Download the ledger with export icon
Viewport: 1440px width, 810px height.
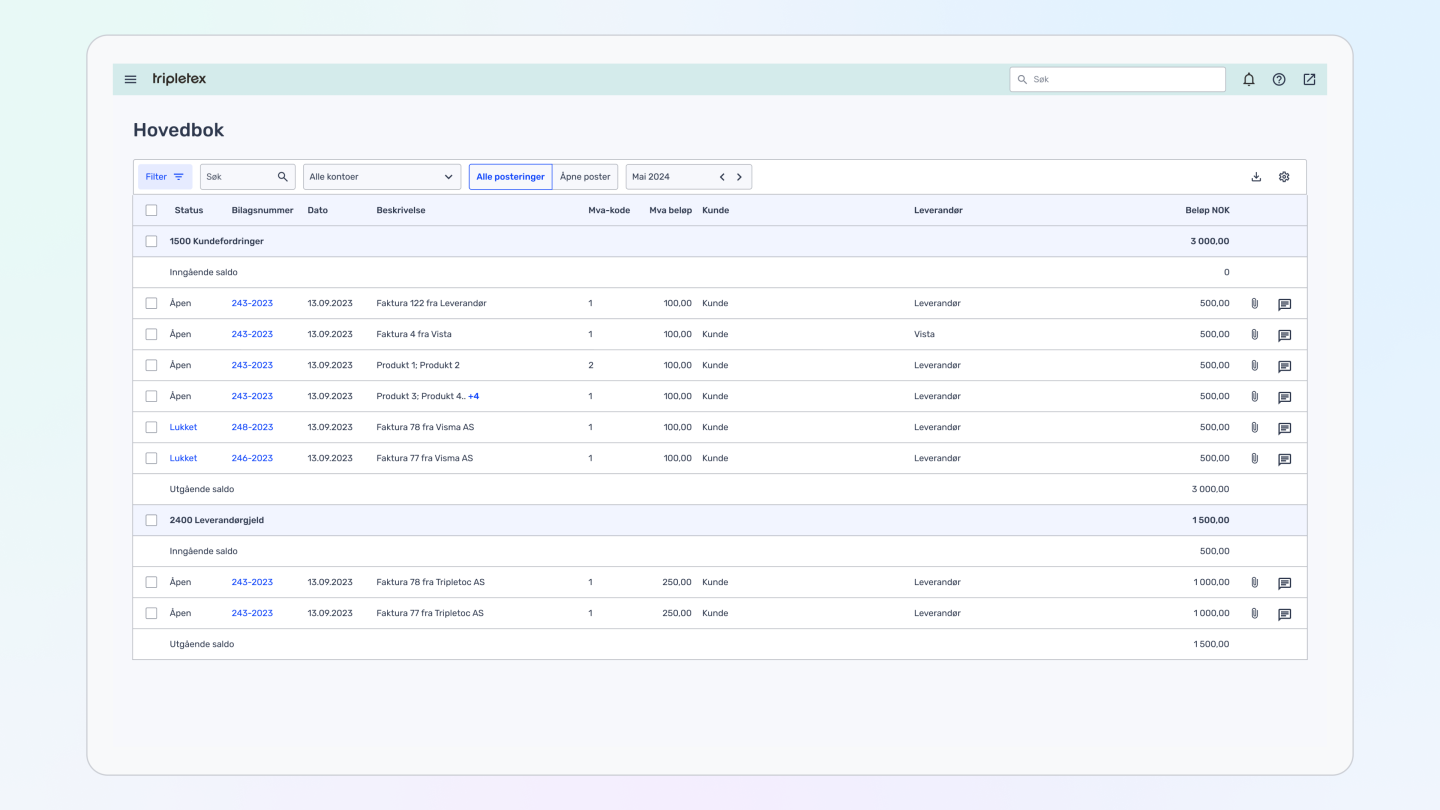[x=1256, y=177]
